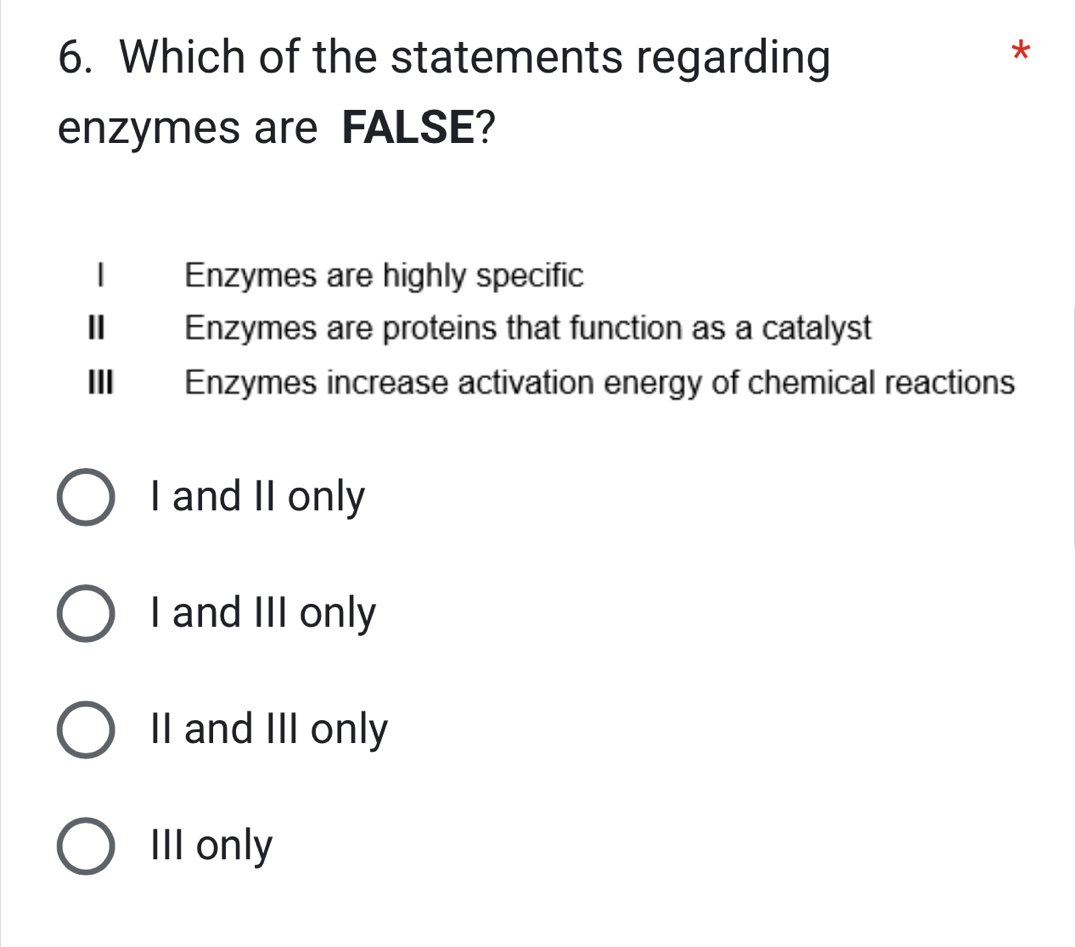The width and height of the screenshot is (1075, 947).
Task: Click the roman numeral 'I' label
Action: tap(99, 276)
